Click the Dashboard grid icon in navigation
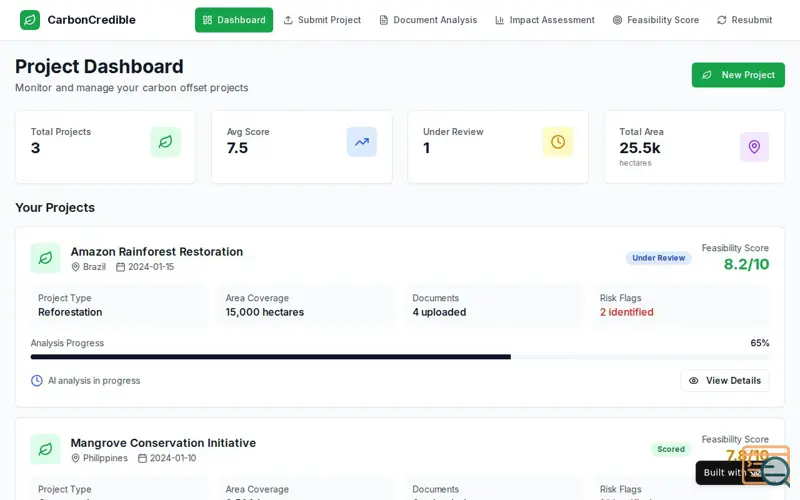The image size is (800, 500). [207, 20]
